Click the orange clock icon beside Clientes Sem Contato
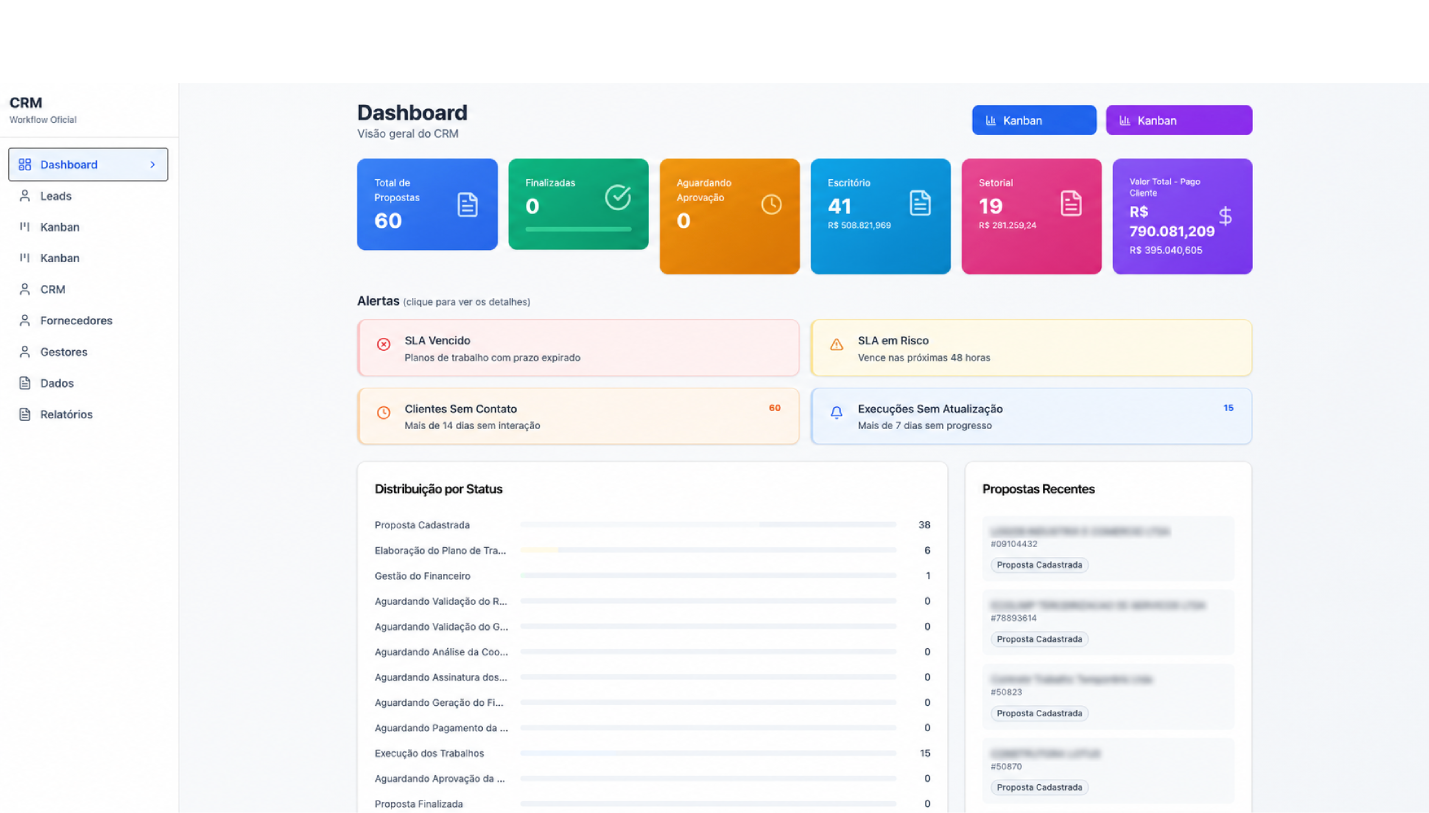1429x813 pixels. click(384, 412)
